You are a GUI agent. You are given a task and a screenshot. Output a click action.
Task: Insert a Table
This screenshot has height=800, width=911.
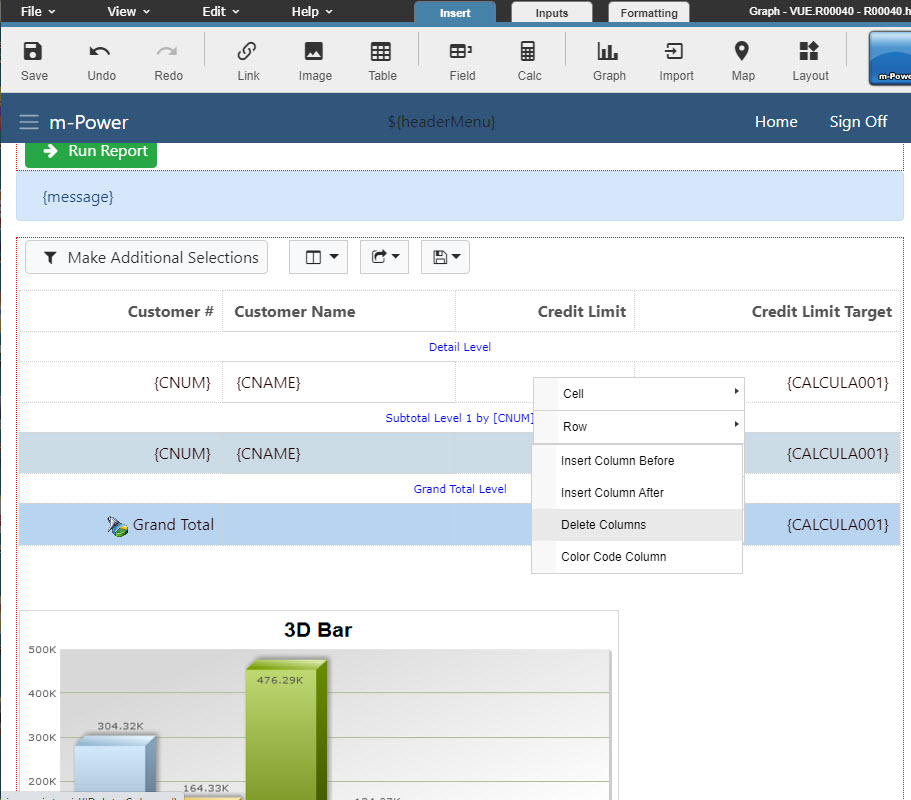pos(382,61)
